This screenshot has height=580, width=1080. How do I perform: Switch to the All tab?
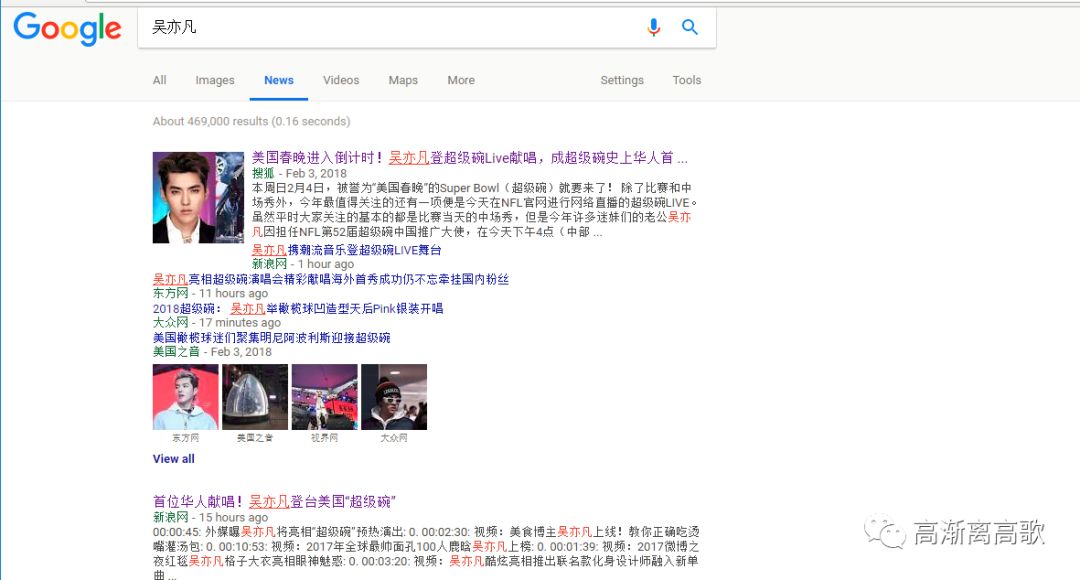click(x=160, y=80)
